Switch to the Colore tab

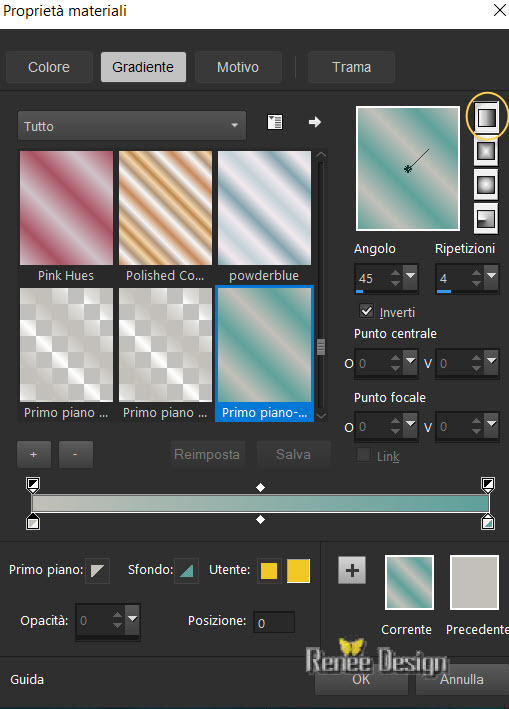point(49,67)
